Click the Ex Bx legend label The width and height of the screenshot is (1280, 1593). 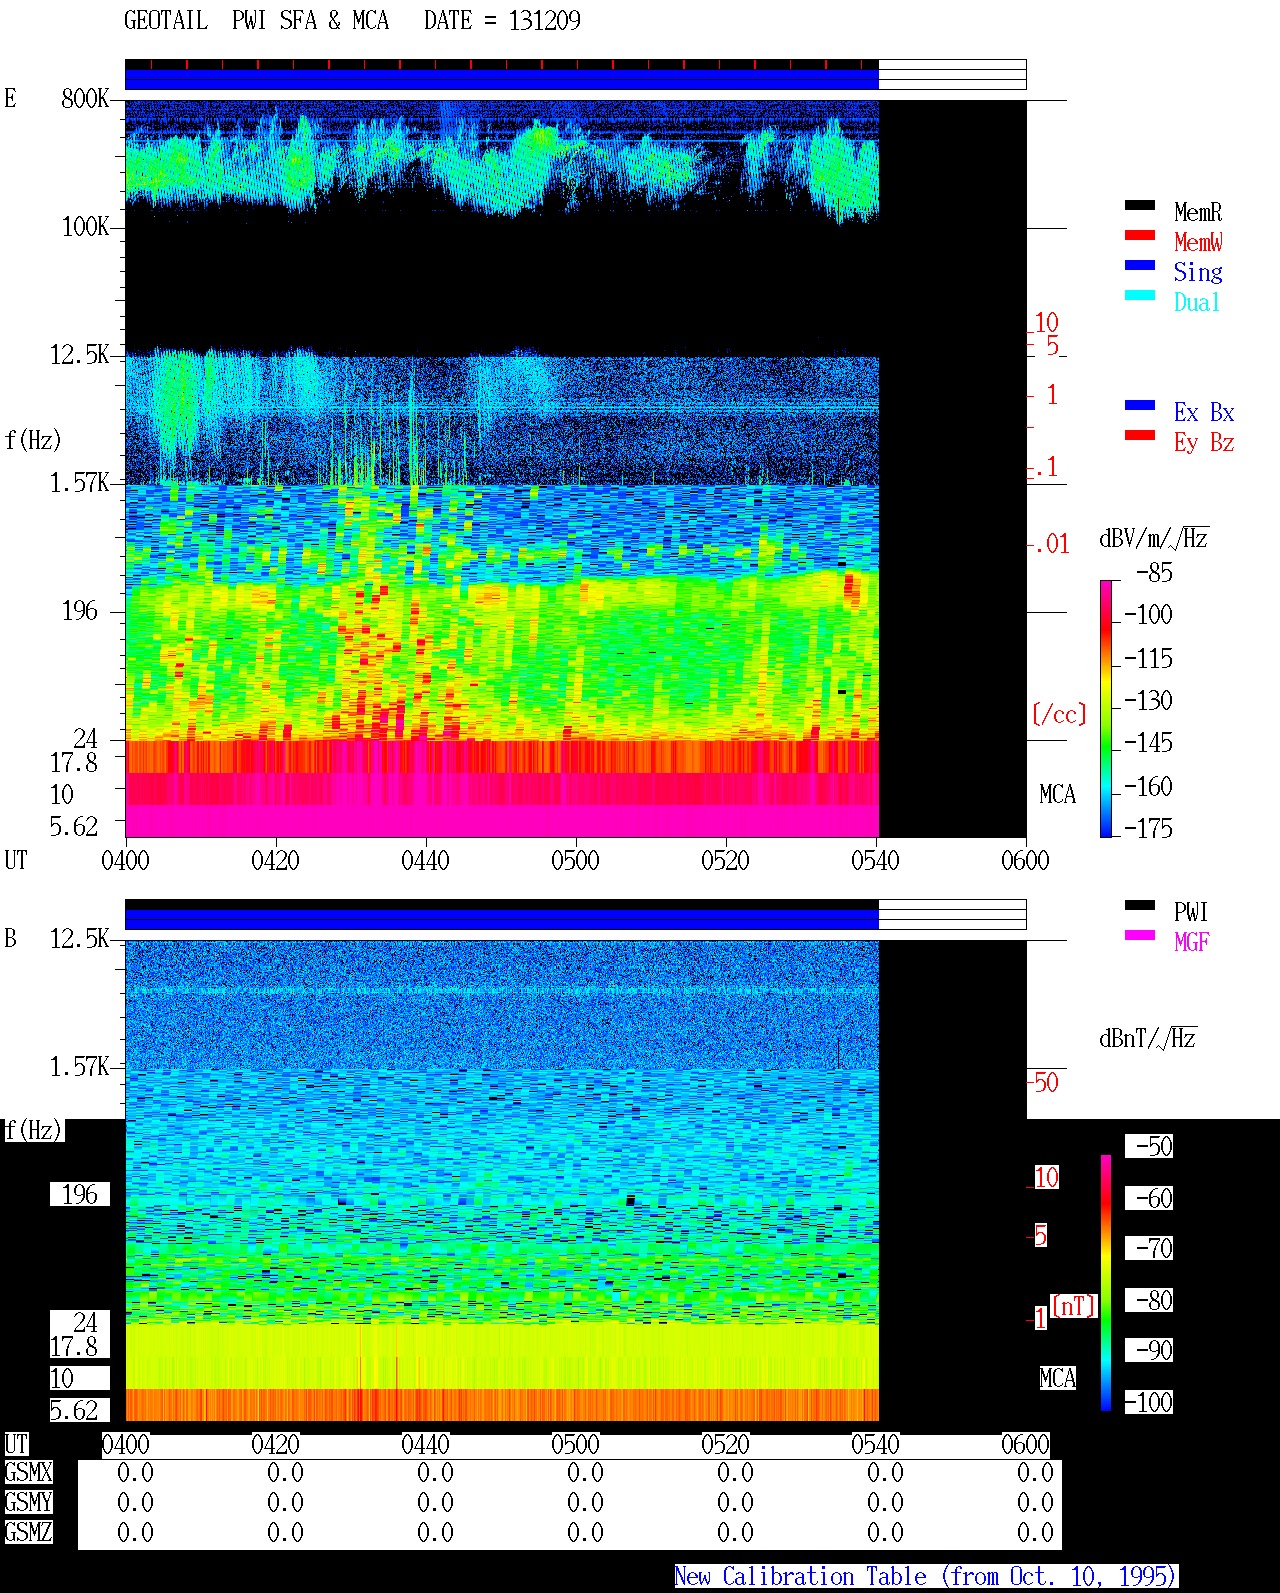click(x=1204, y=412)
